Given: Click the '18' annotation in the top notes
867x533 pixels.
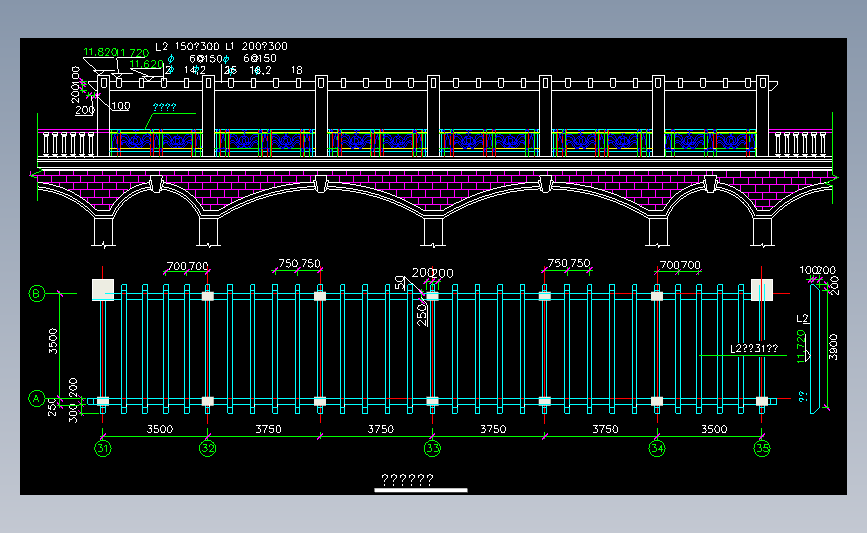Looking at the screenshot, I should point(297,70).
